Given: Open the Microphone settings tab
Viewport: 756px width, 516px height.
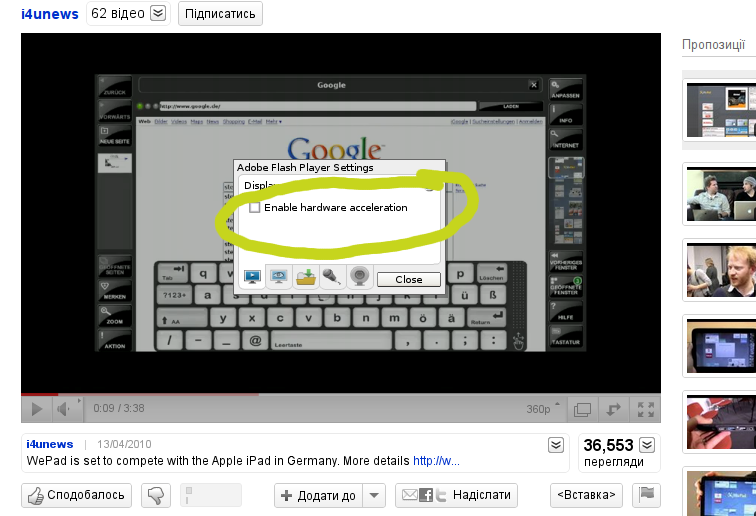Looking at the screenshot, I should (332, 276).
